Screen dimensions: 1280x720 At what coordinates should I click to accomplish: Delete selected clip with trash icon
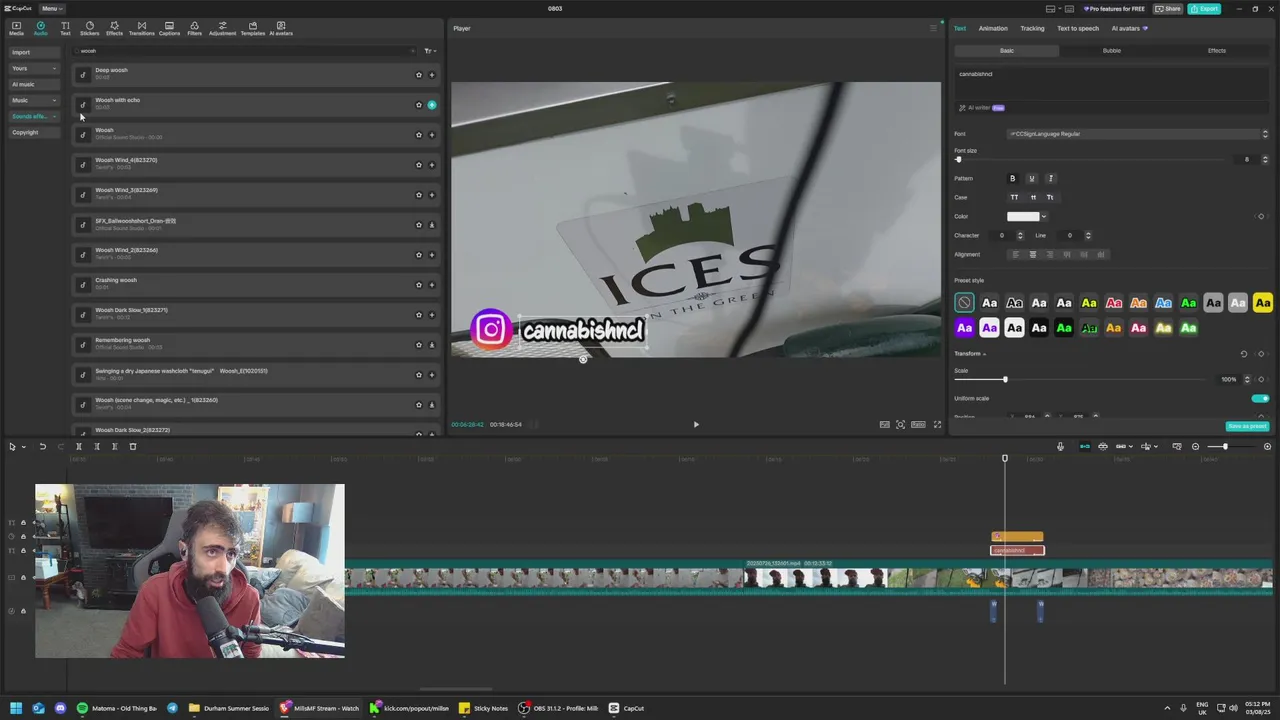pyautogui.click(x=132, y=447)
